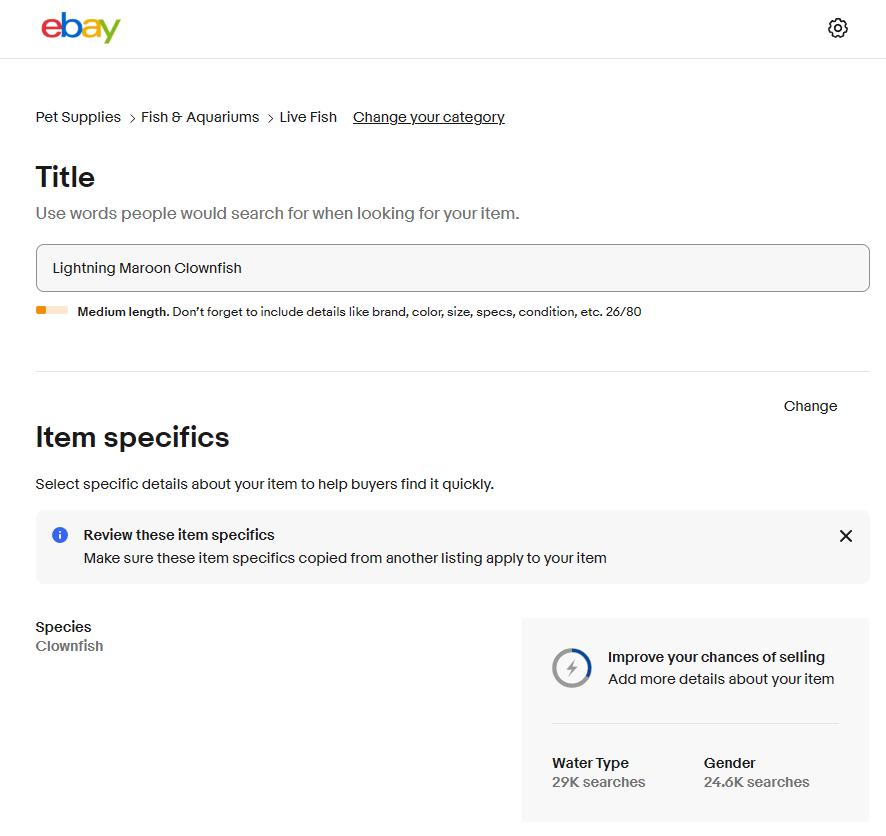Dismiss the Review item specifics notice
Screen dimensions: 886x836
click(845, 536)
